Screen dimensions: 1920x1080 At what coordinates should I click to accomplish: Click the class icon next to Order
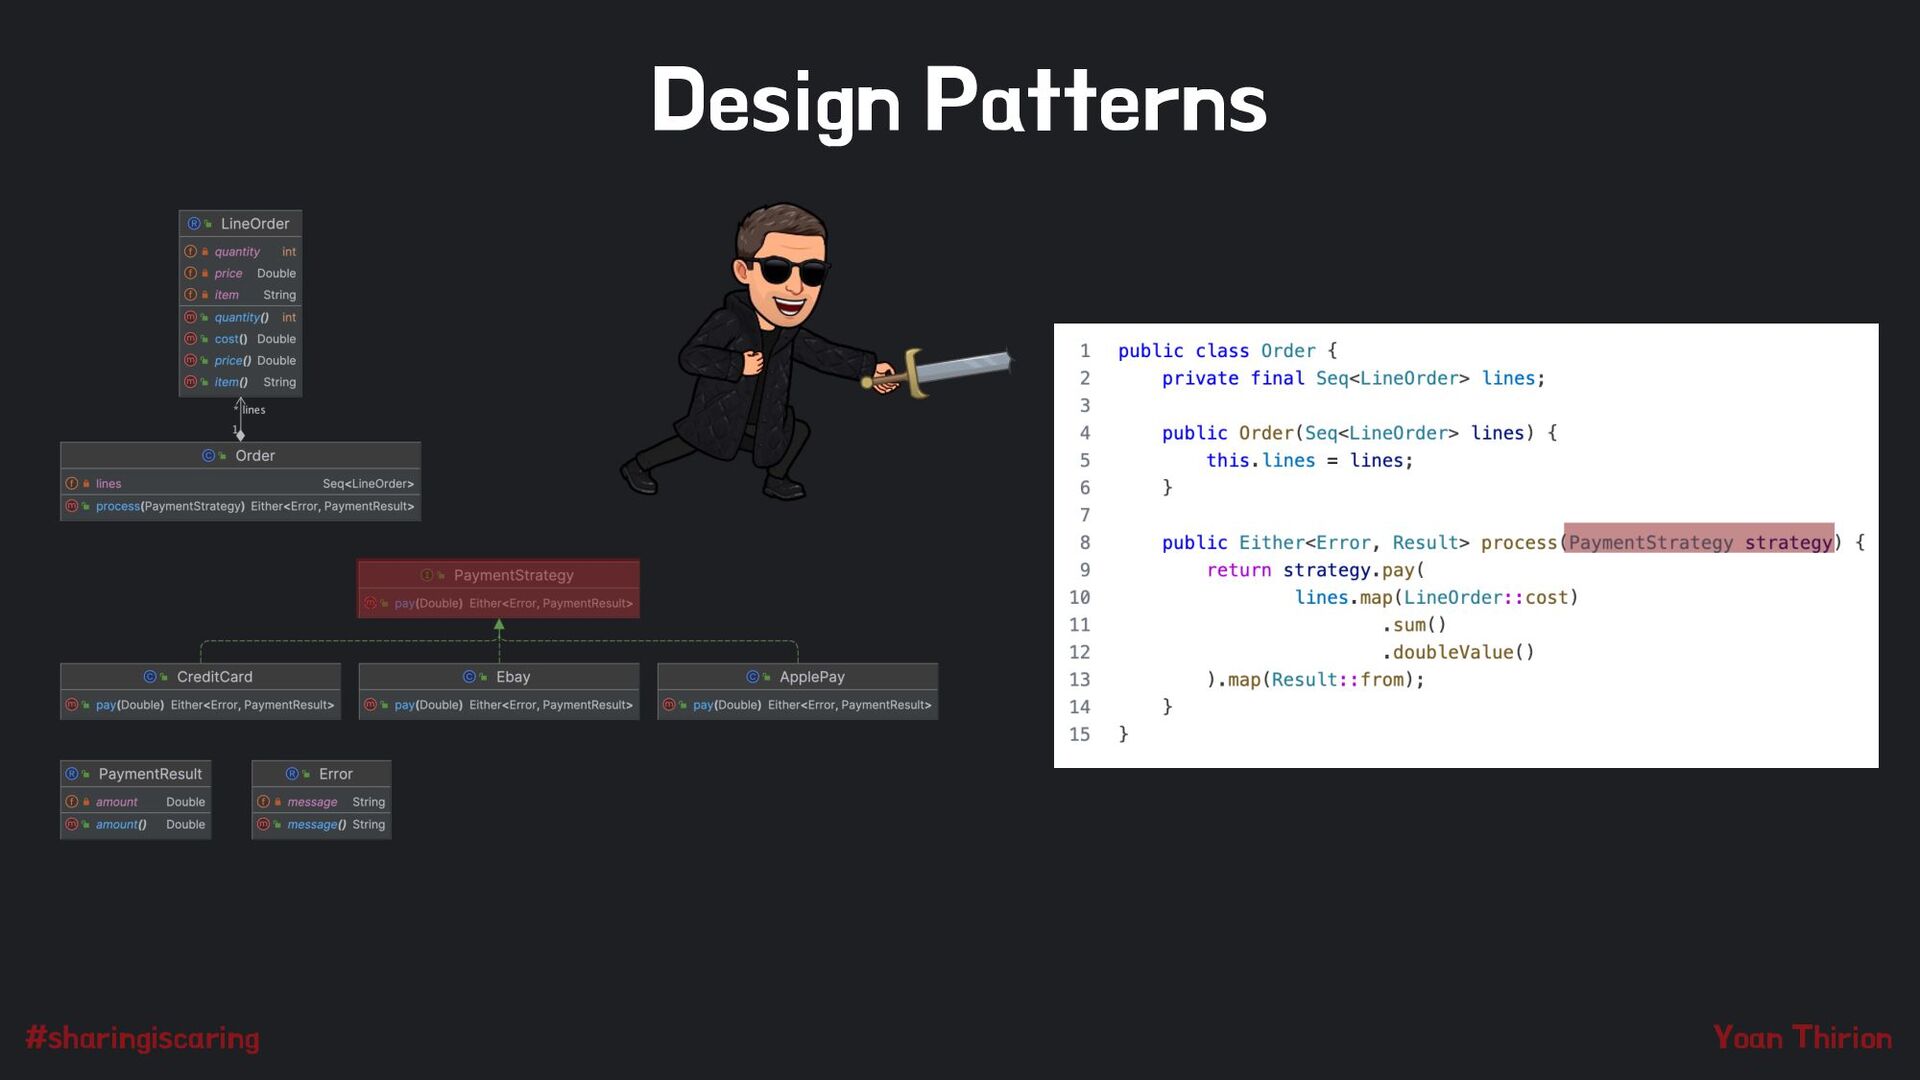point(208,456)
